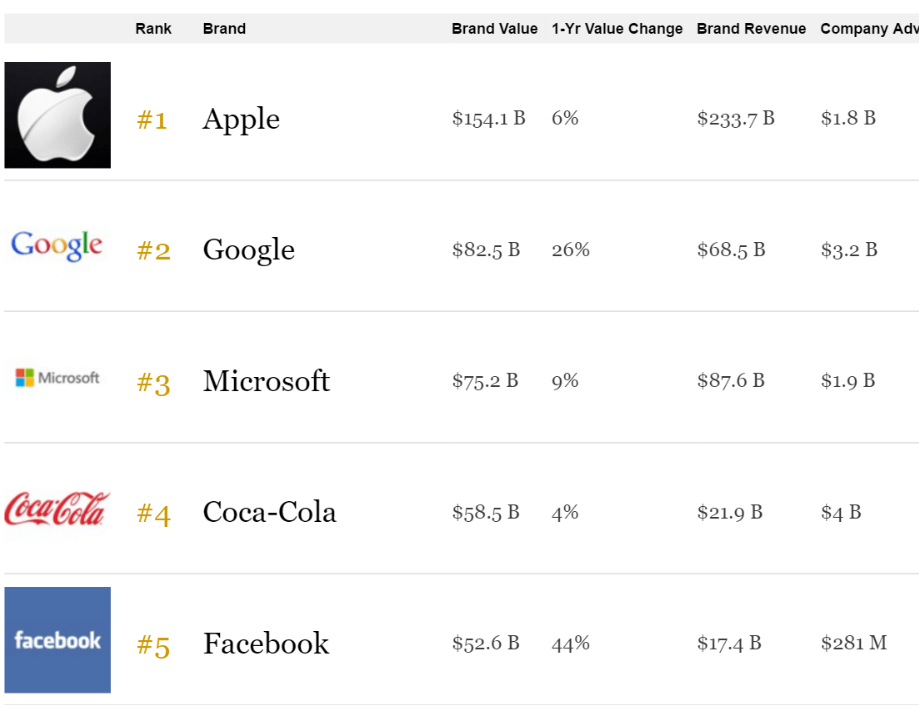This screenshot has width=919, height=705.
Task: Open the Microsoft brand name link
Action: coord(266,381)
